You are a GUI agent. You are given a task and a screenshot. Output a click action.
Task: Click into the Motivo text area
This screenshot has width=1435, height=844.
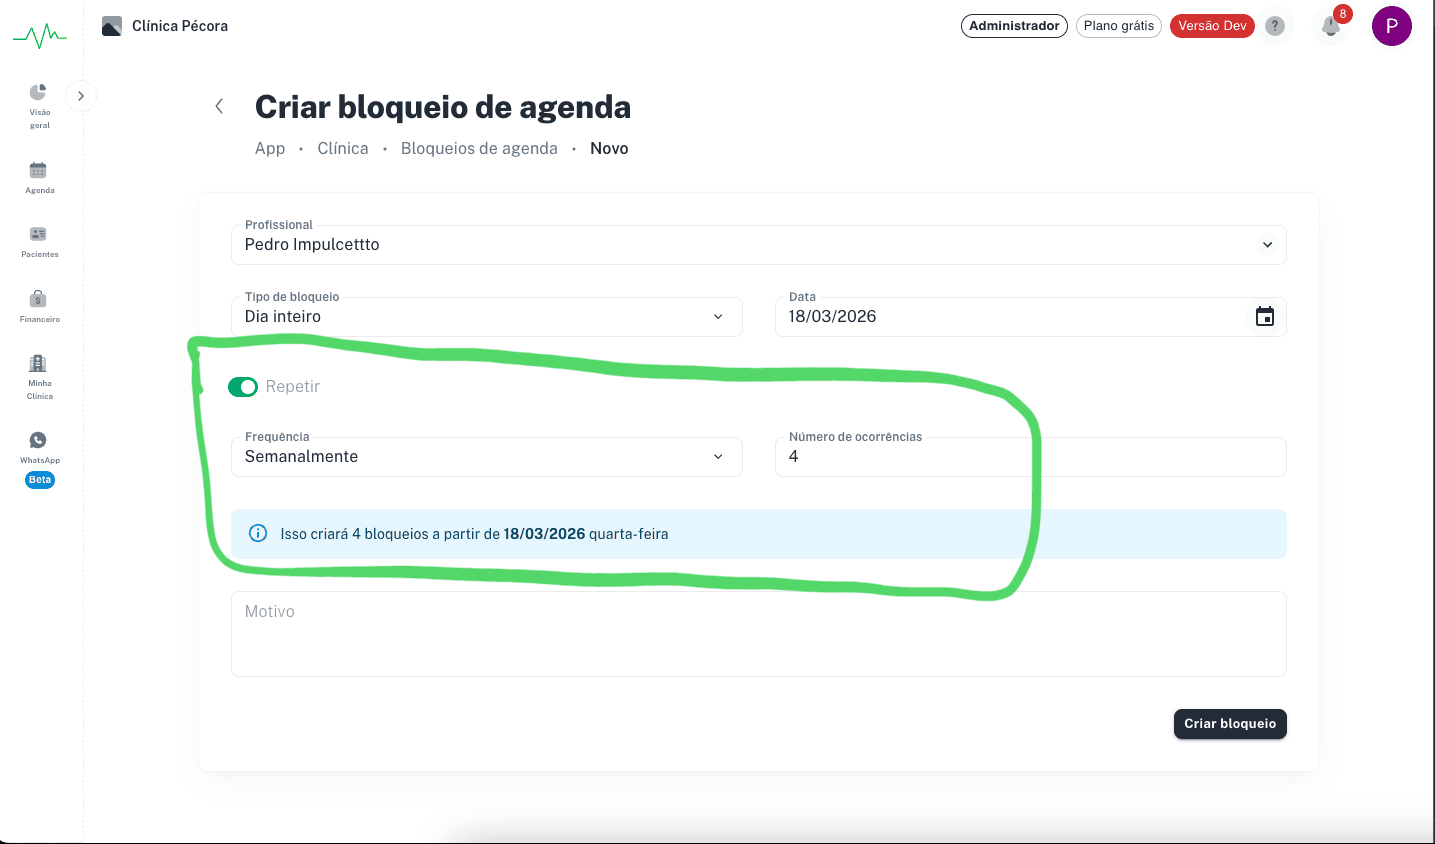point(759,634)
